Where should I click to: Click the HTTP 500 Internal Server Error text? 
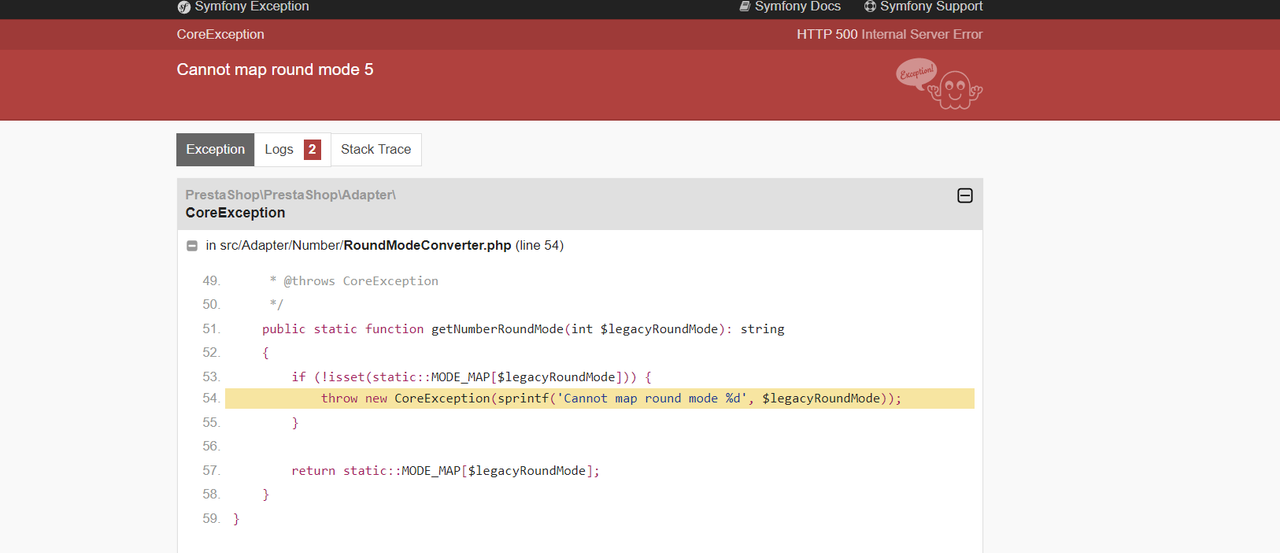click(x=890, y=34)
